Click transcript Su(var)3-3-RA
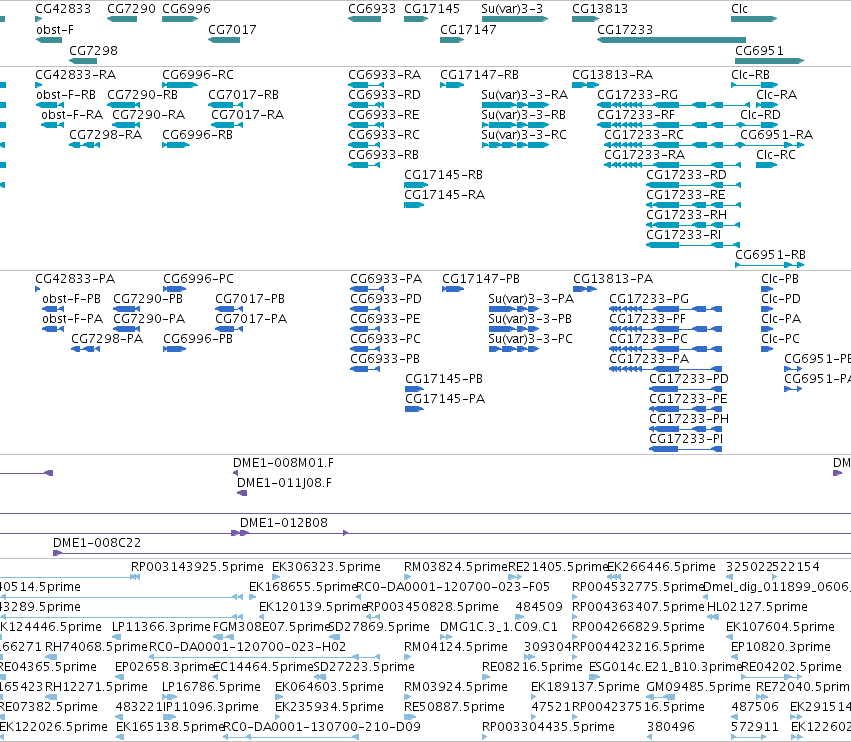Screen dimensions: 851x742 click(524, 94)
